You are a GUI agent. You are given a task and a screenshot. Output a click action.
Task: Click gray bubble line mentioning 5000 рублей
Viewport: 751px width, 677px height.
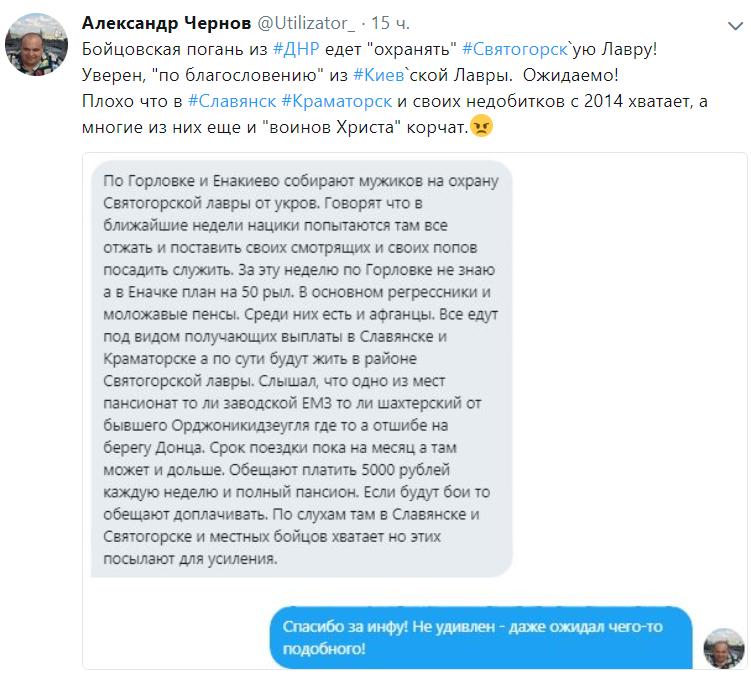click(x=276, y=470)
